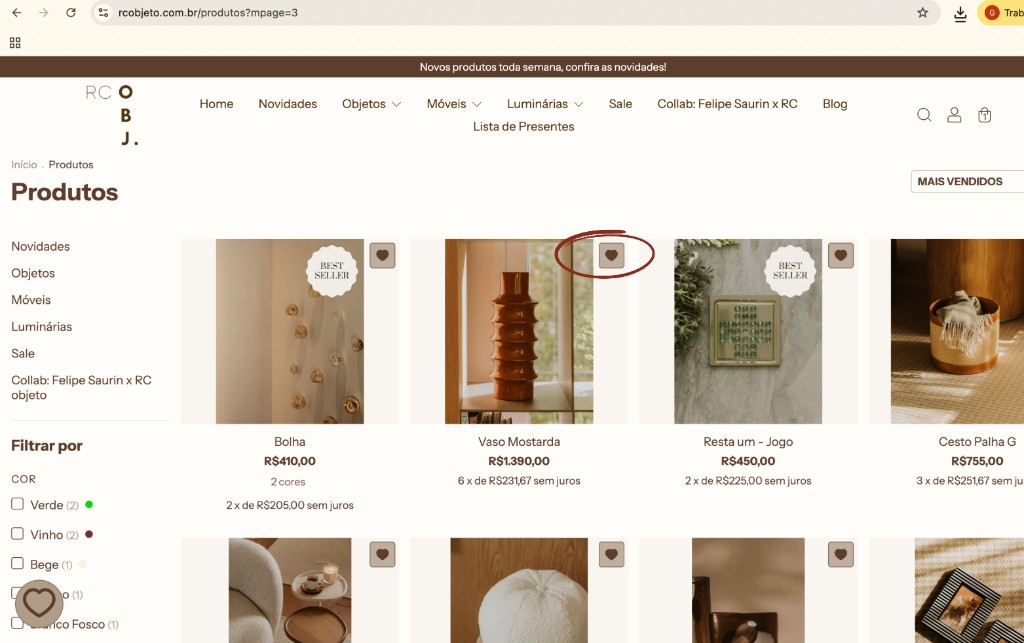Image resolution: width=1024 pixels, height=643 pixels.
Task: Open Lista de Presentes link
Action: click(524, 127)
